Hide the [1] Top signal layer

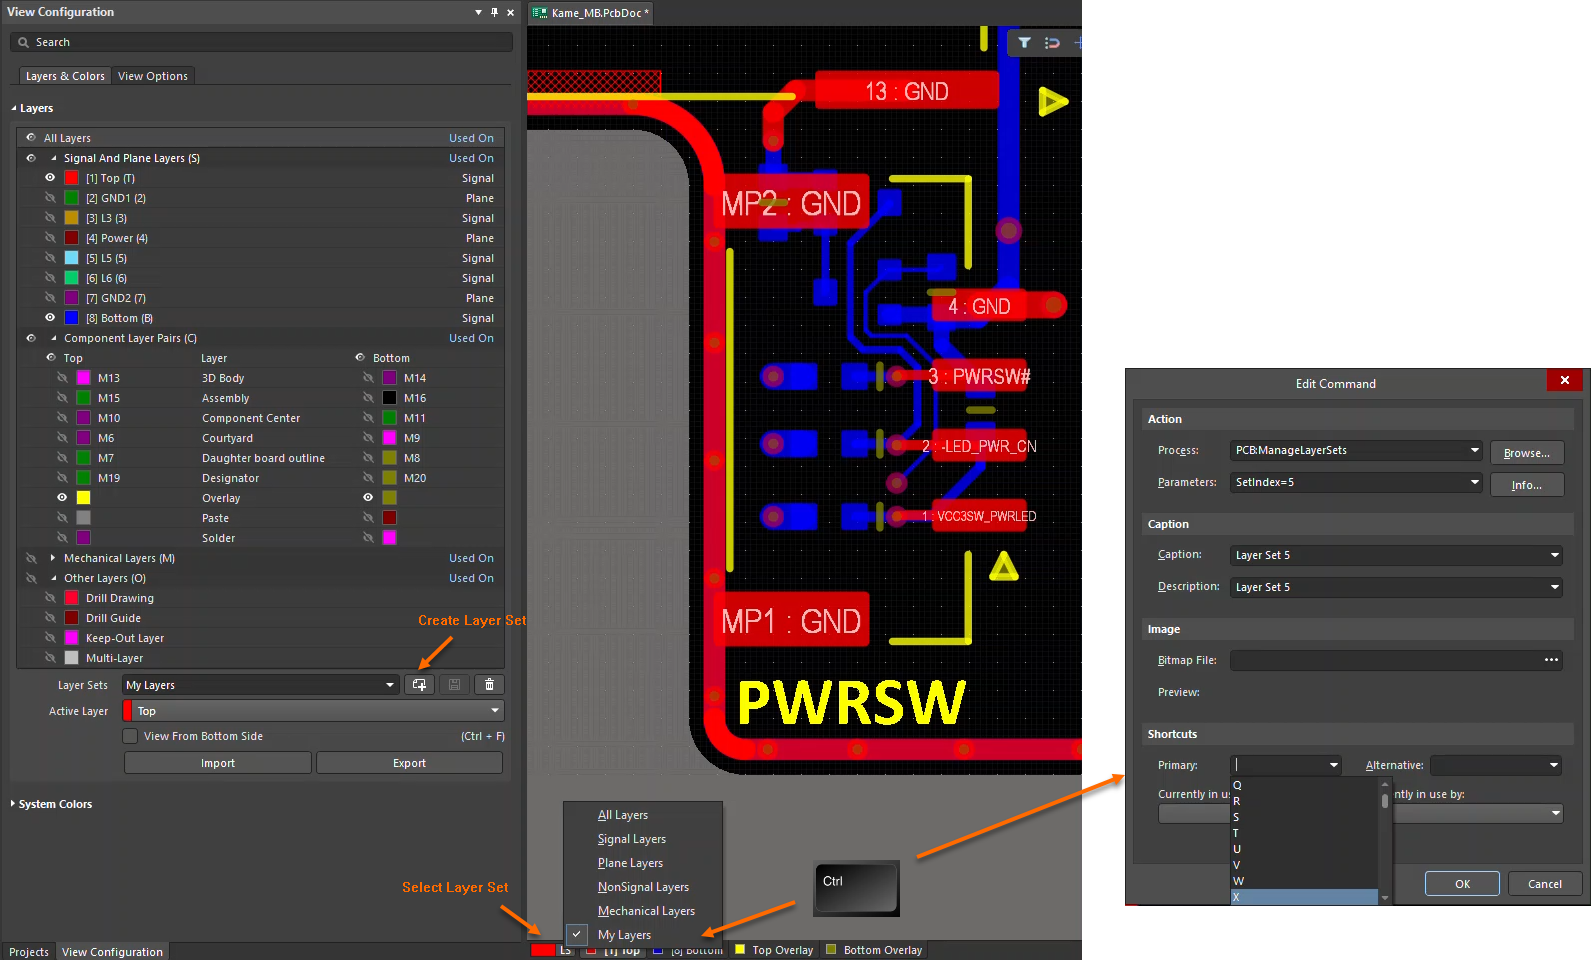tap(50, 178)
